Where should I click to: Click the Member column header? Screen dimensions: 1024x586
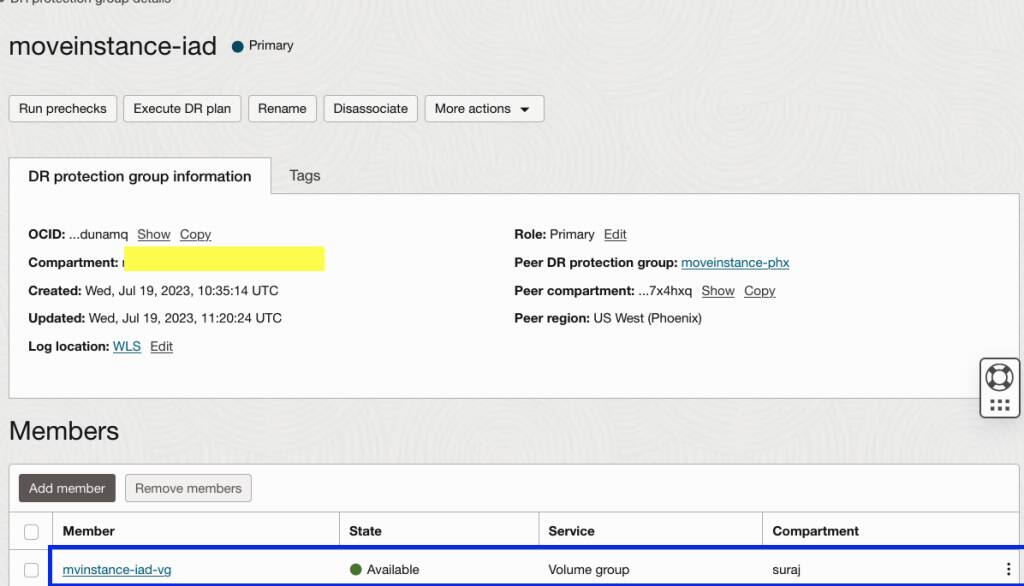point(89,531)
